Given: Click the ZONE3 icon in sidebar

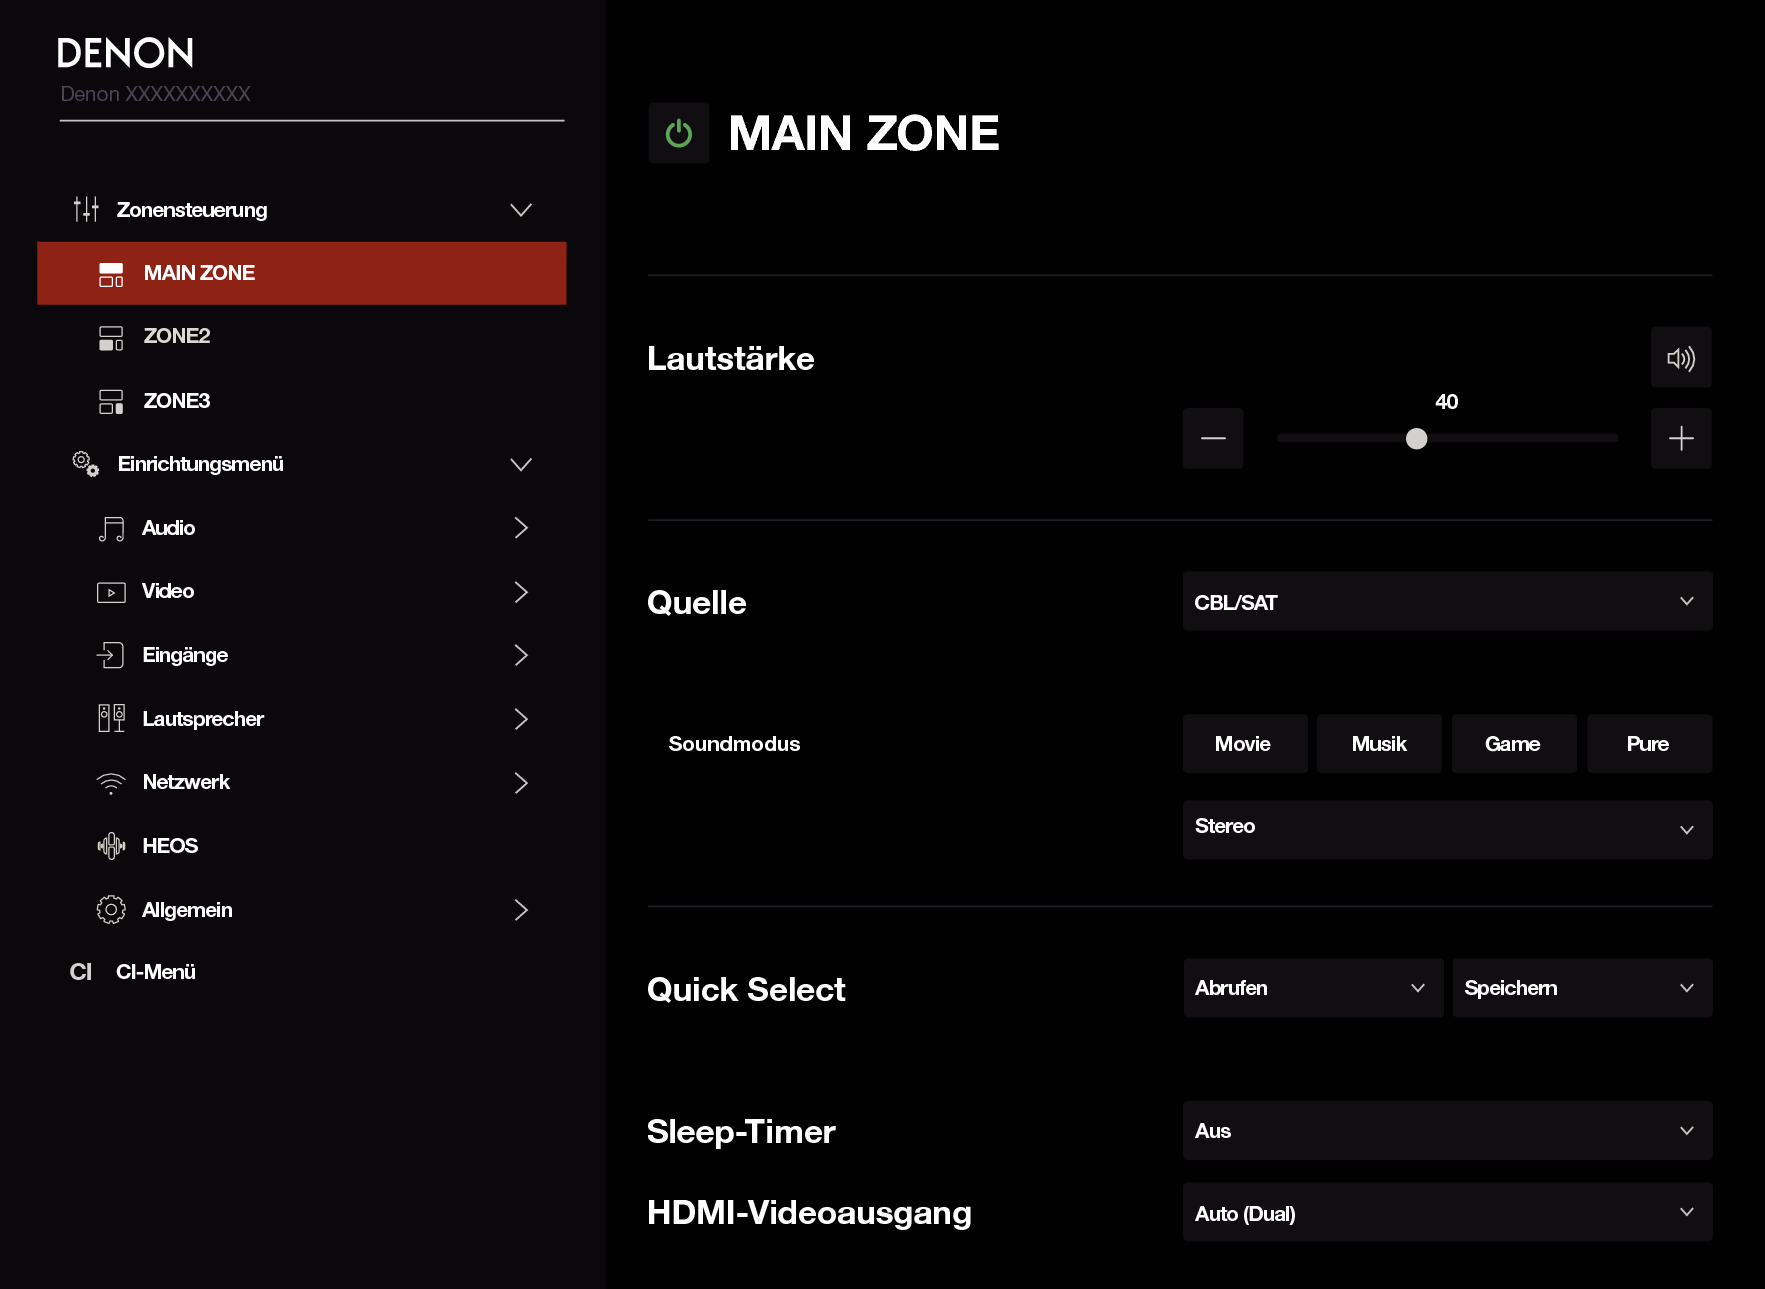Looking at the screenshot, I should pos(111,401).
